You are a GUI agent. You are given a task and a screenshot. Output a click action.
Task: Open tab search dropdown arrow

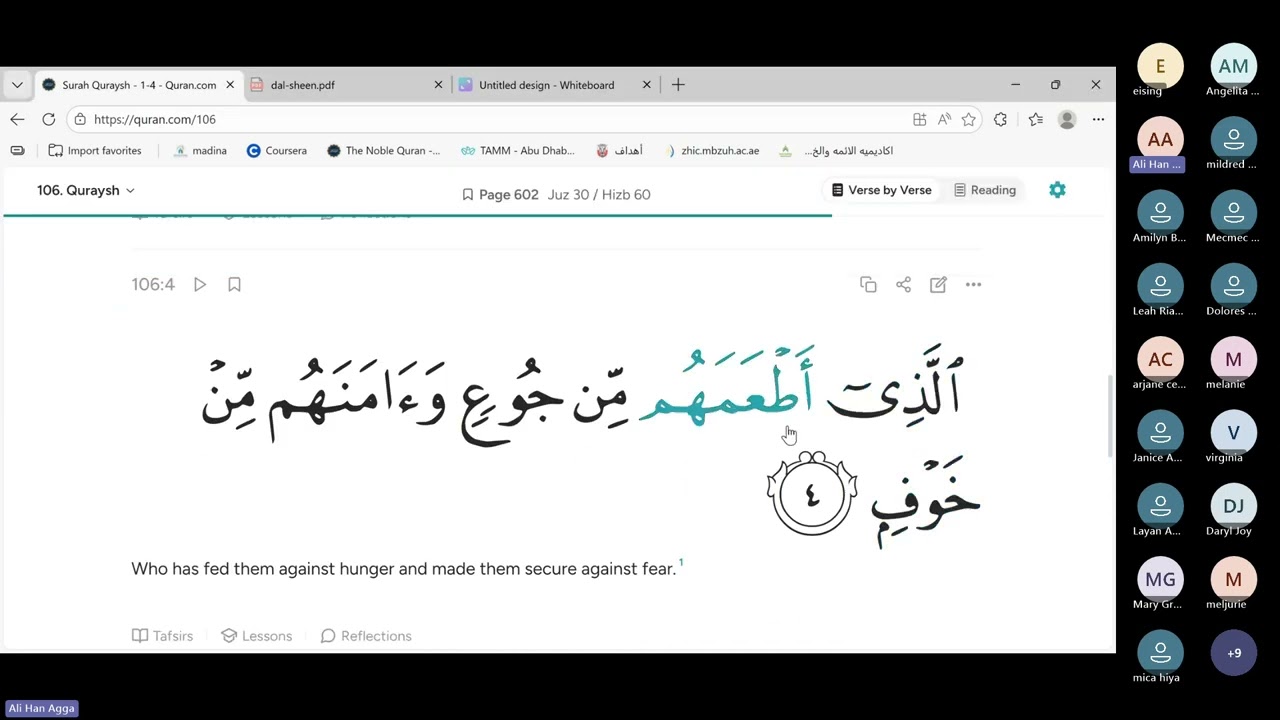17,85
